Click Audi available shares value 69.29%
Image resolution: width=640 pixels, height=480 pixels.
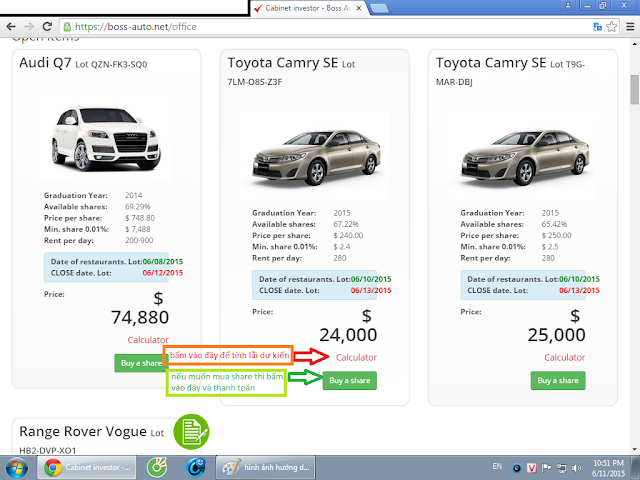click(x=138, y=207)
